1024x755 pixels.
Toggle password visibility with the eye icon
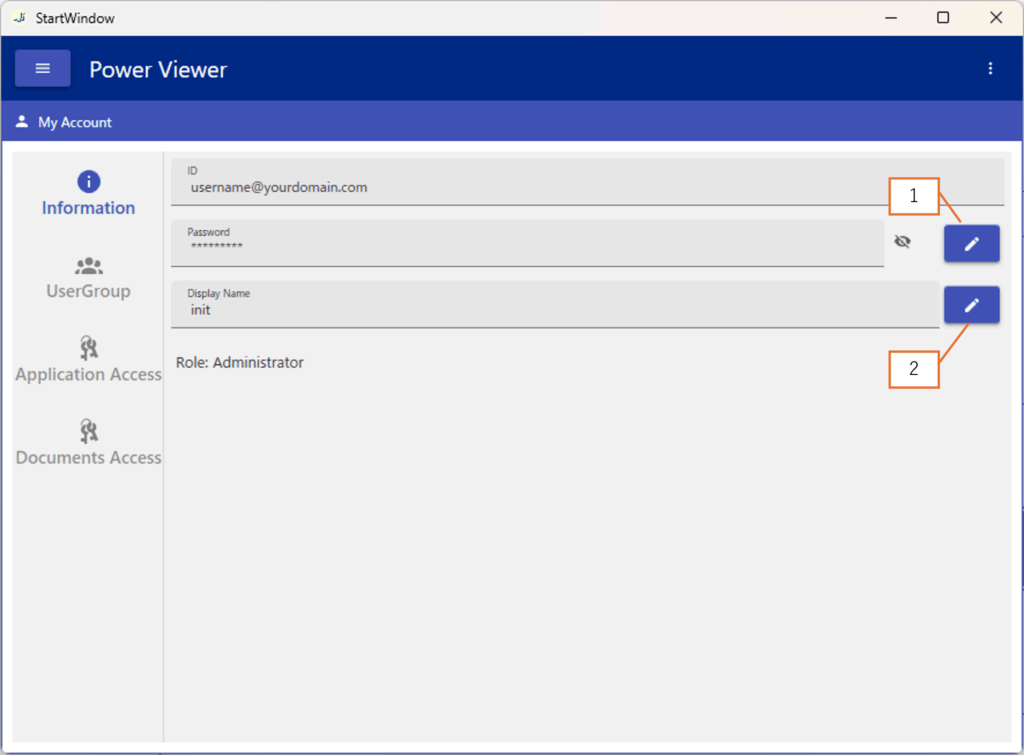pyautogui.click(x=902, y=242)
